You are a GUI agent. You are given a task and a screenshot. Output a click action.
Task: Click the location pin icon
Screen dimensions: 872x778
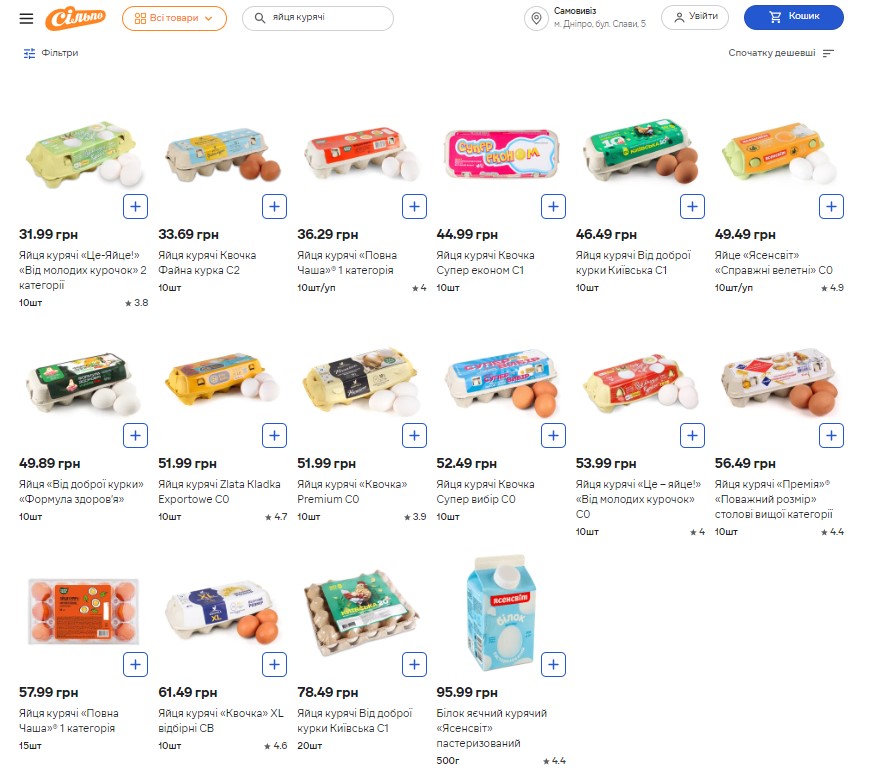(536, 18)
